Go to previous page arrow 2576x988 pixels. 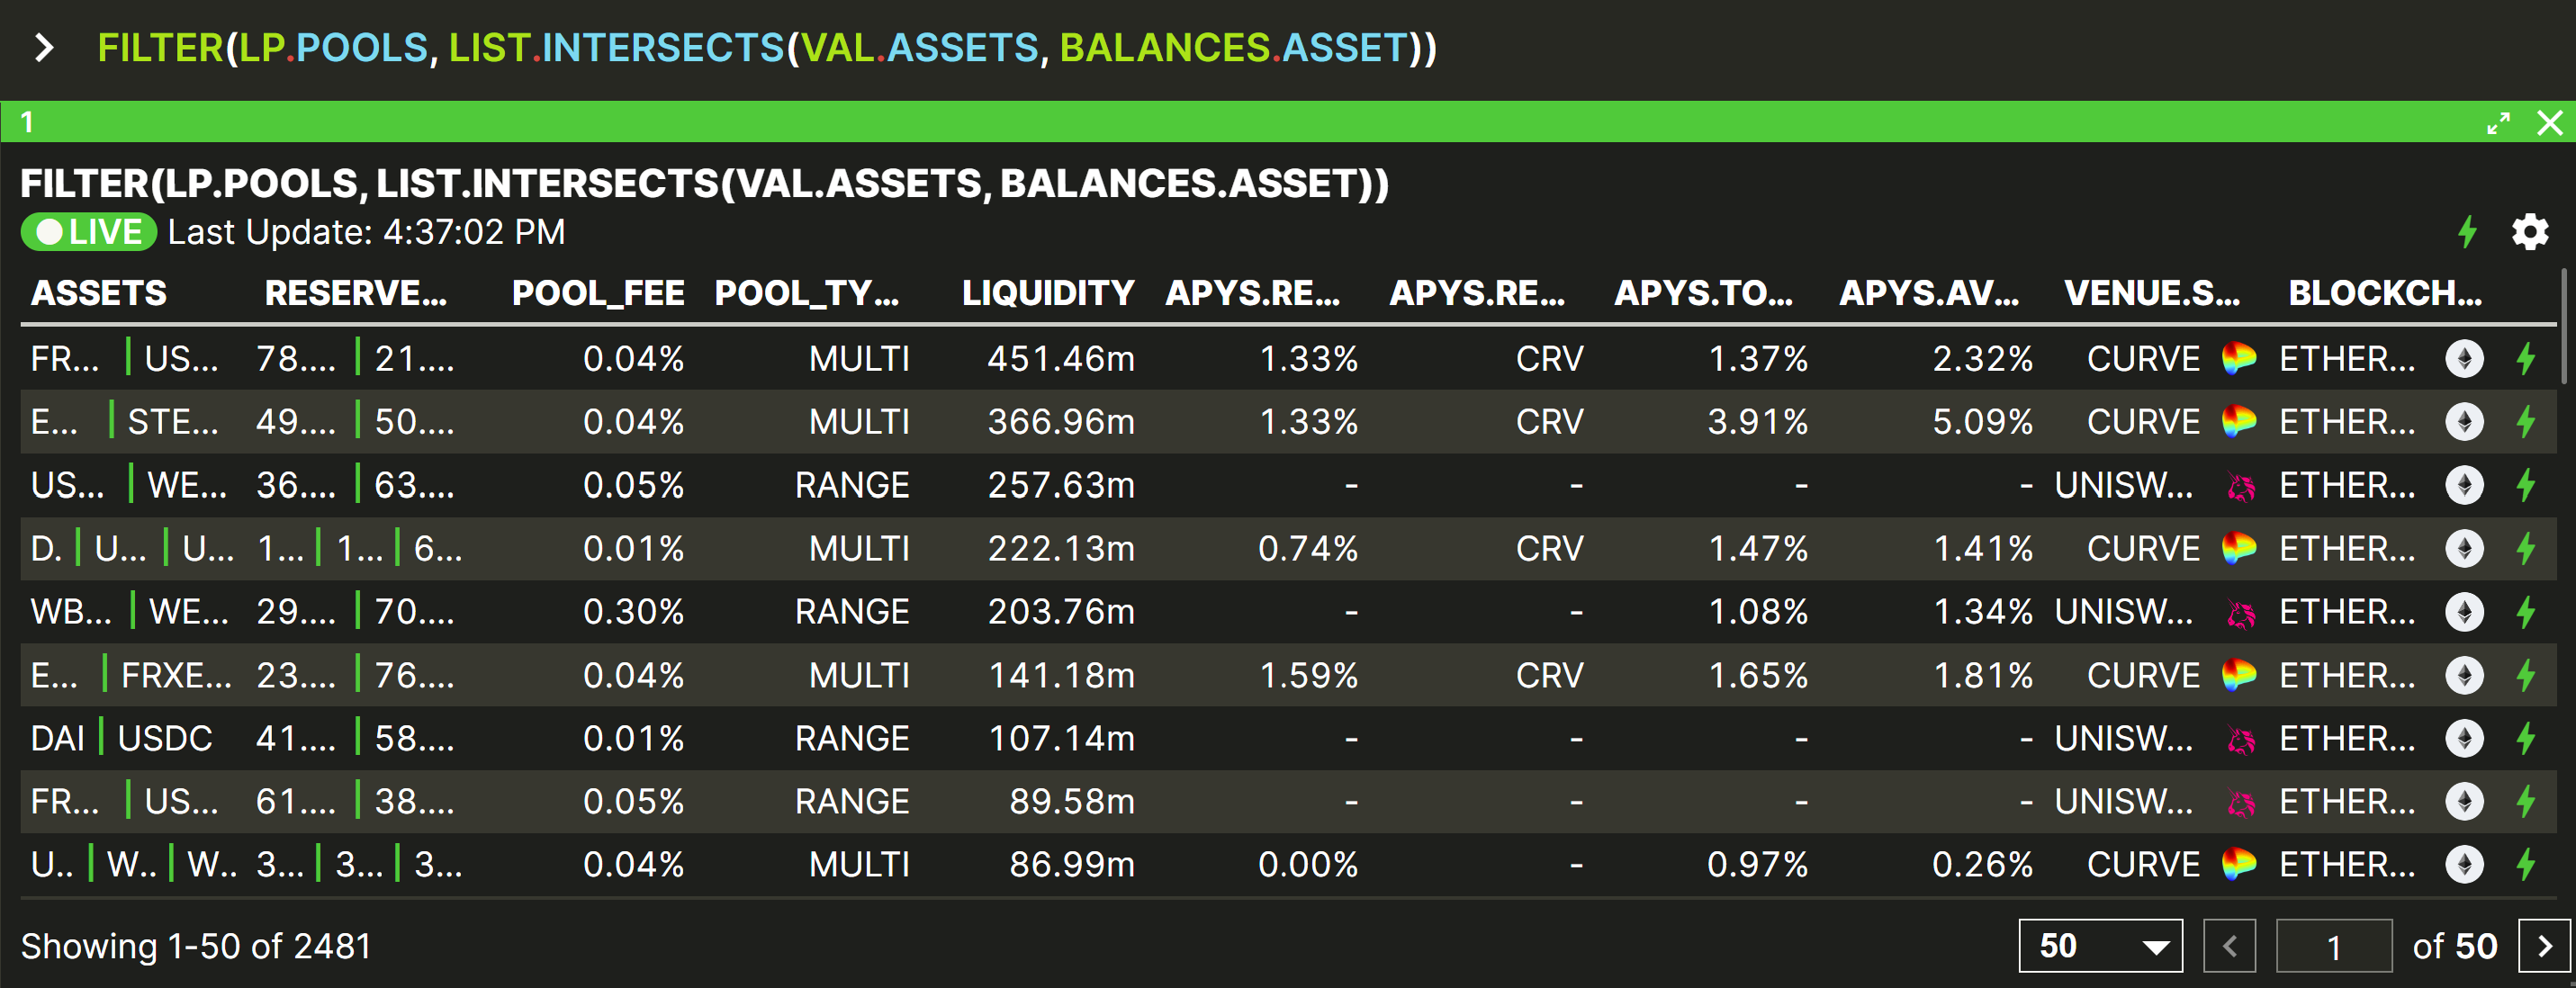tap(2229, 946)
